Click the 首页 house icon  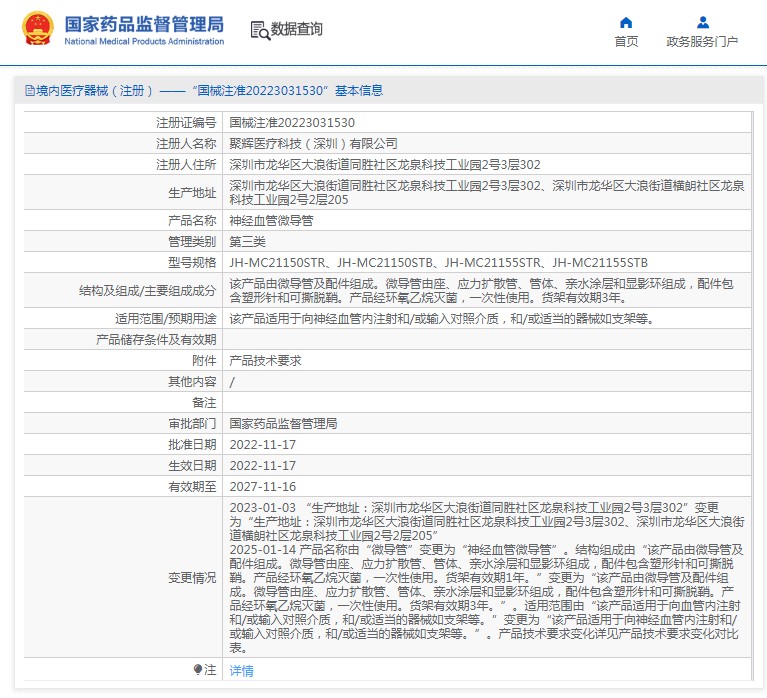click(626, 22)
